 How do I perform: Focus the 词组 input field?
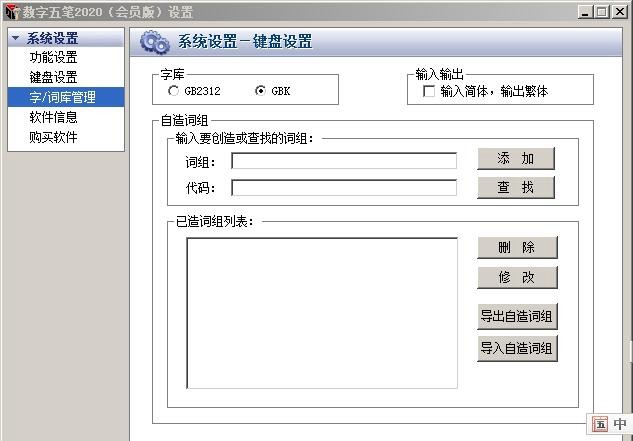click(344, 161)
